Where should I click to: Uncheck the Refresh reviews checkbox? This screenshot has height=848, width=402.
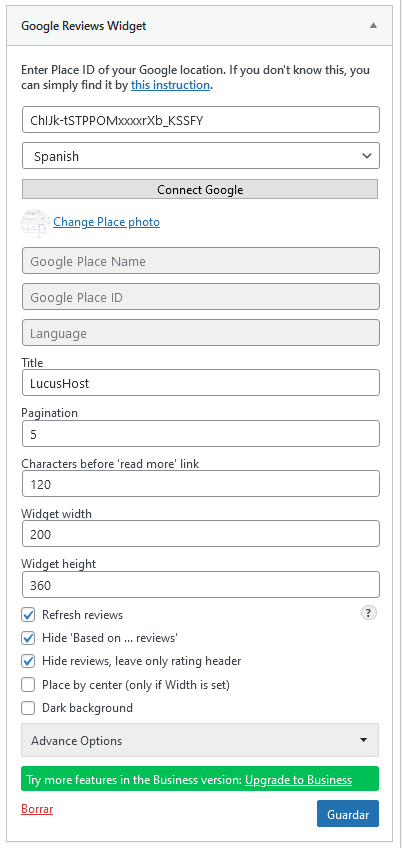[x=28, y=615]
